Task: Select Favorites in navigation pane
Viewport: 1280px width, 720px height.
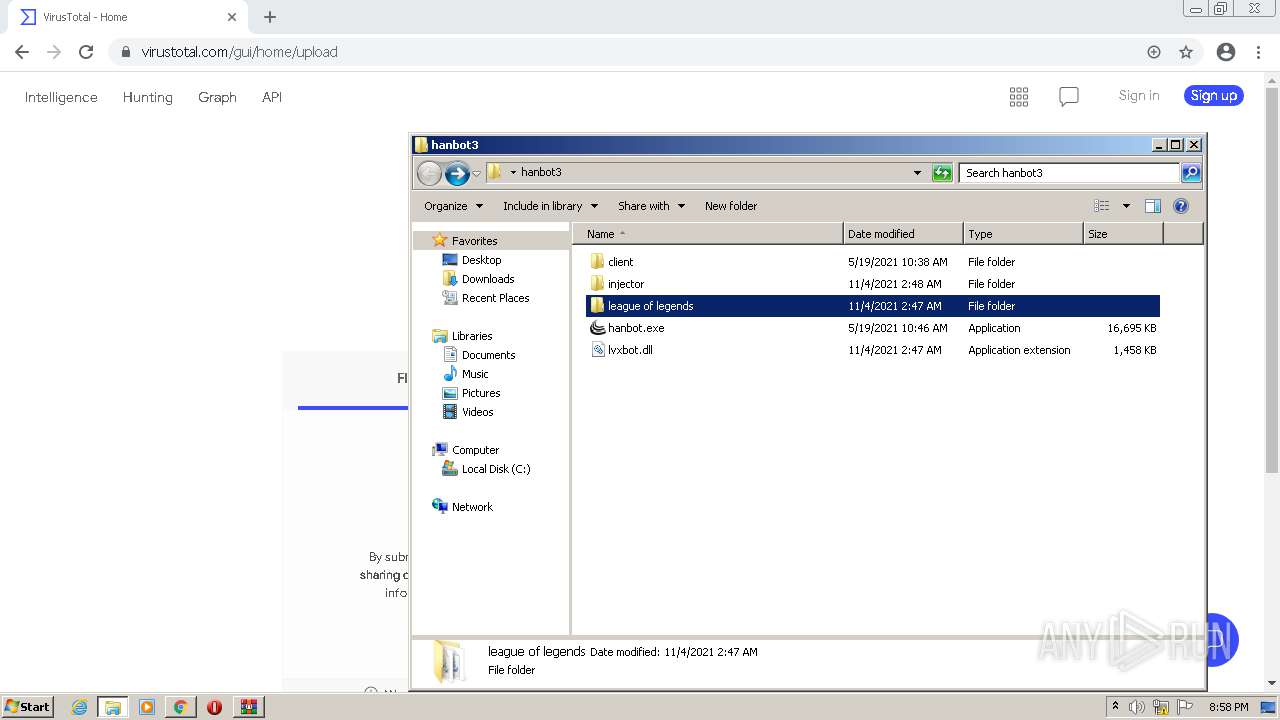Action: point(474,241)
